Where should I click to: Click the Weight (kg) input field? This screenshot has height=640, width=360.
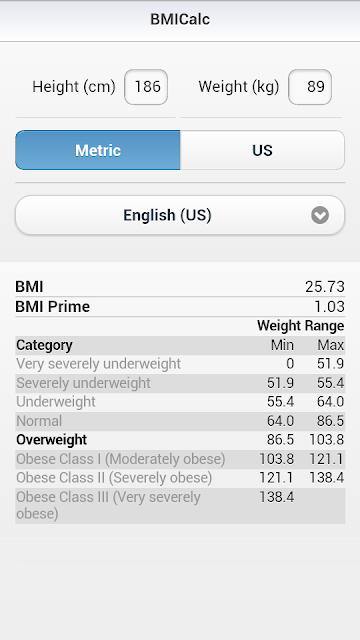[310, 87]
